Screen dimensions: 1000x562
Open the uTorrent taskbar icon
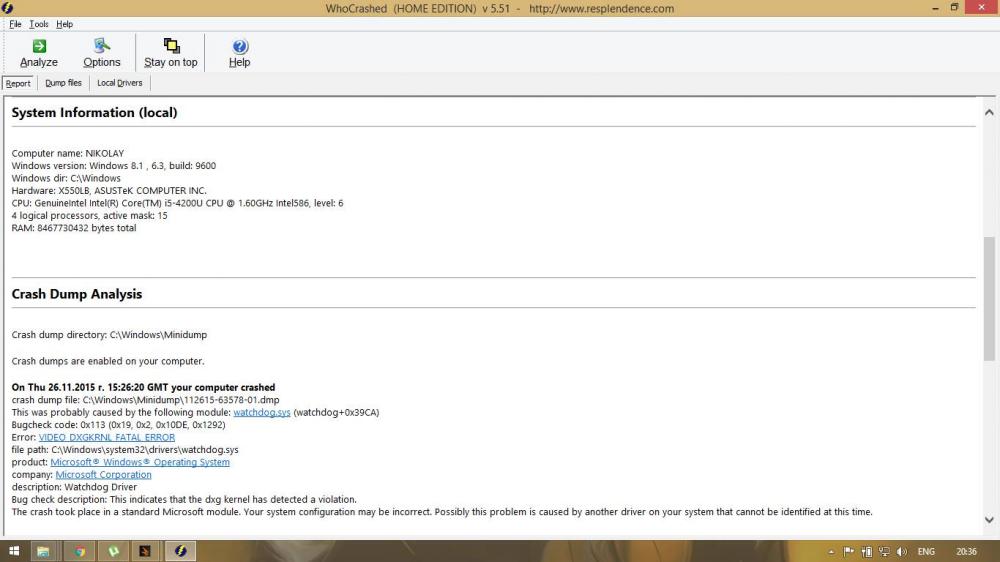click(x=114, y=551)
